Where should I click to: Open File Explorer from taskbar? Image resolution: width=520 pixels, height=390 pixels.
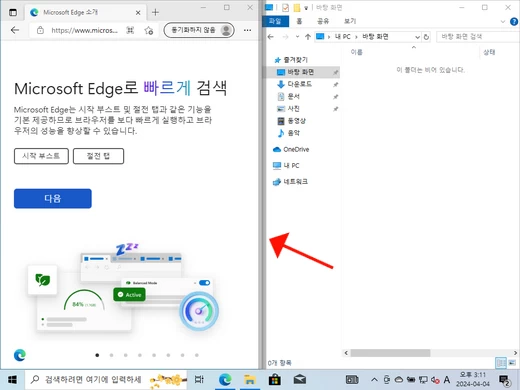point(250,380)
